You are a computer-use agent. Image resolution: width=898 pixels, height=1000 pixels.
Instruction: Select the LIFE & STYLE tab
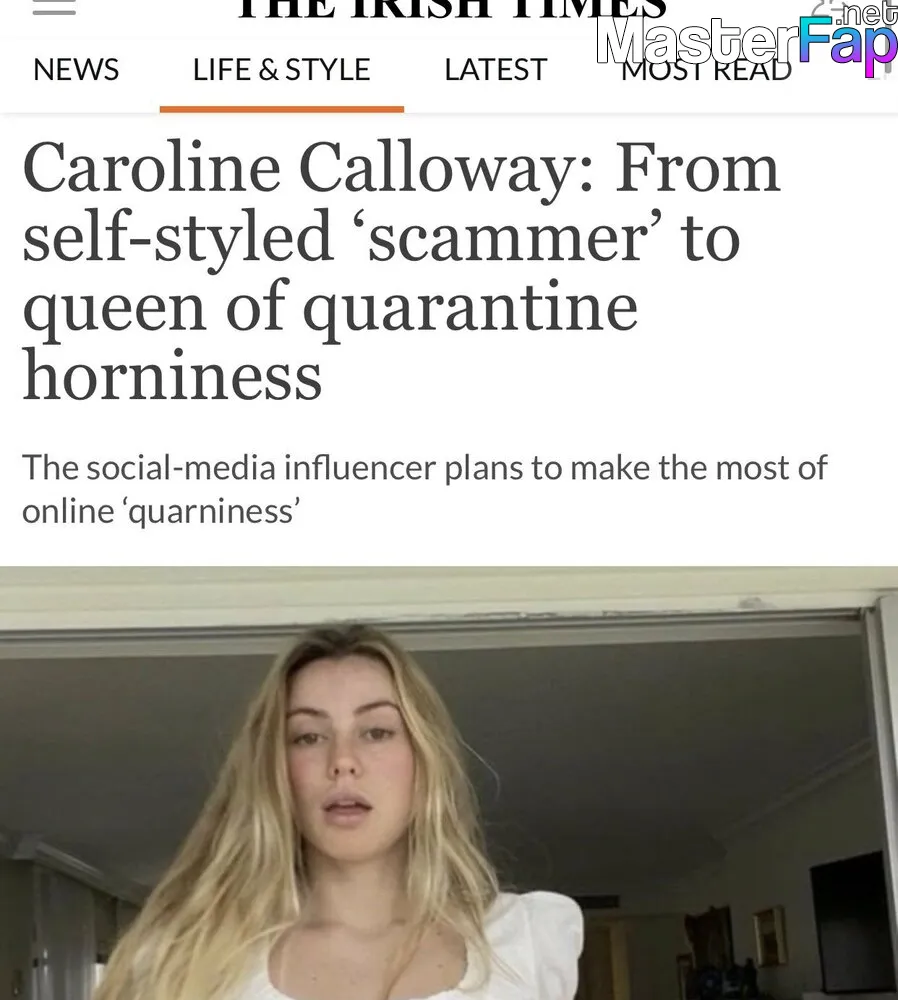[x=281, y=70]
